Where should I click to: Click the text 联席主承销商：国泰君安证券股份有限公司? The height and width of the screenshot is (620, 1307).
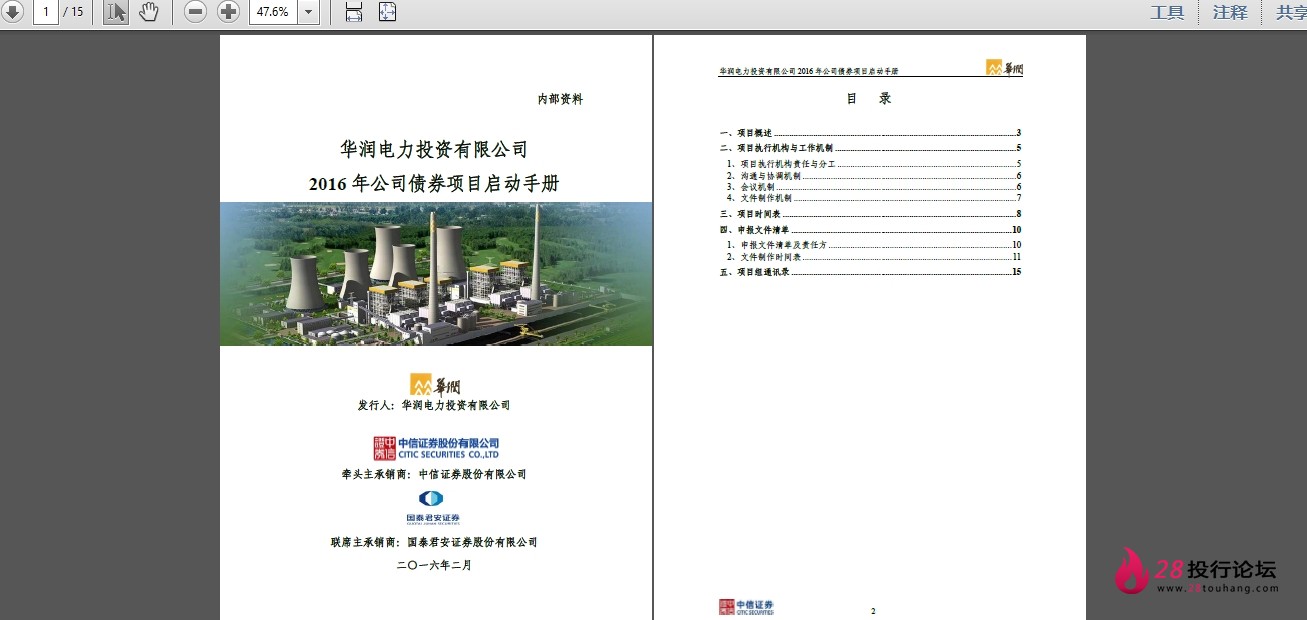point(434,542)
